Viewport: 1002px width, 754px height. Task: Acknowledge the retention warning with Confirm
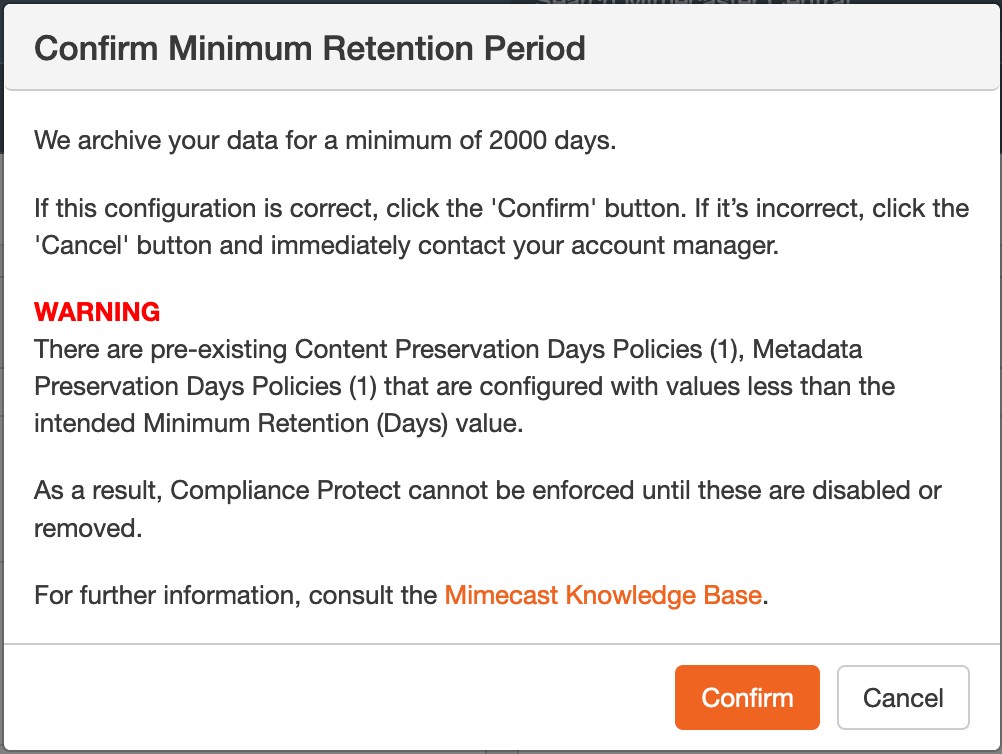coord(747,697)
